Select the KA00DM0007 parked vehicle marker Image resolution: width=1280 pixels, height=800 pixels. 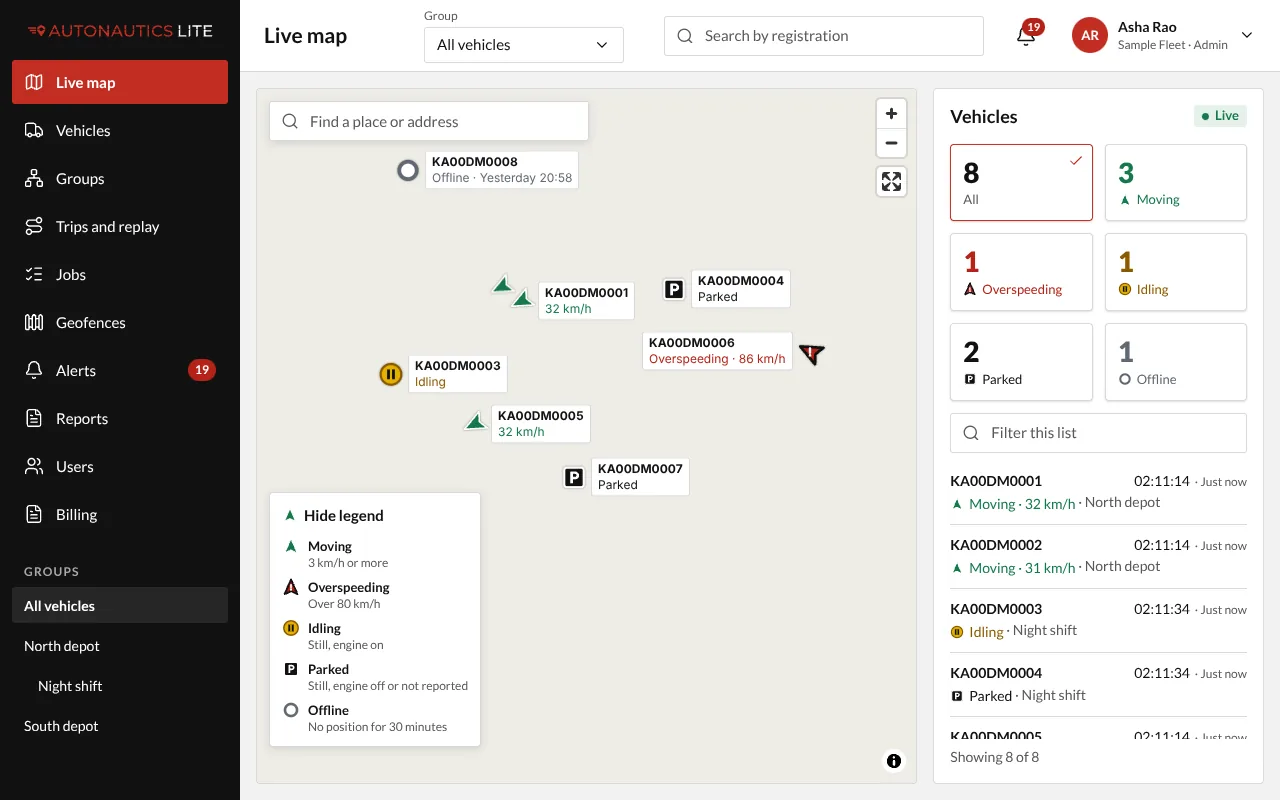(x=574, y=477)
